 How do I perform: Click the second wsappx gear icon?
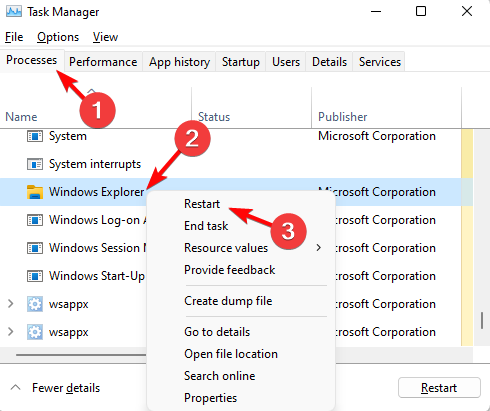[x=35, y=332]
